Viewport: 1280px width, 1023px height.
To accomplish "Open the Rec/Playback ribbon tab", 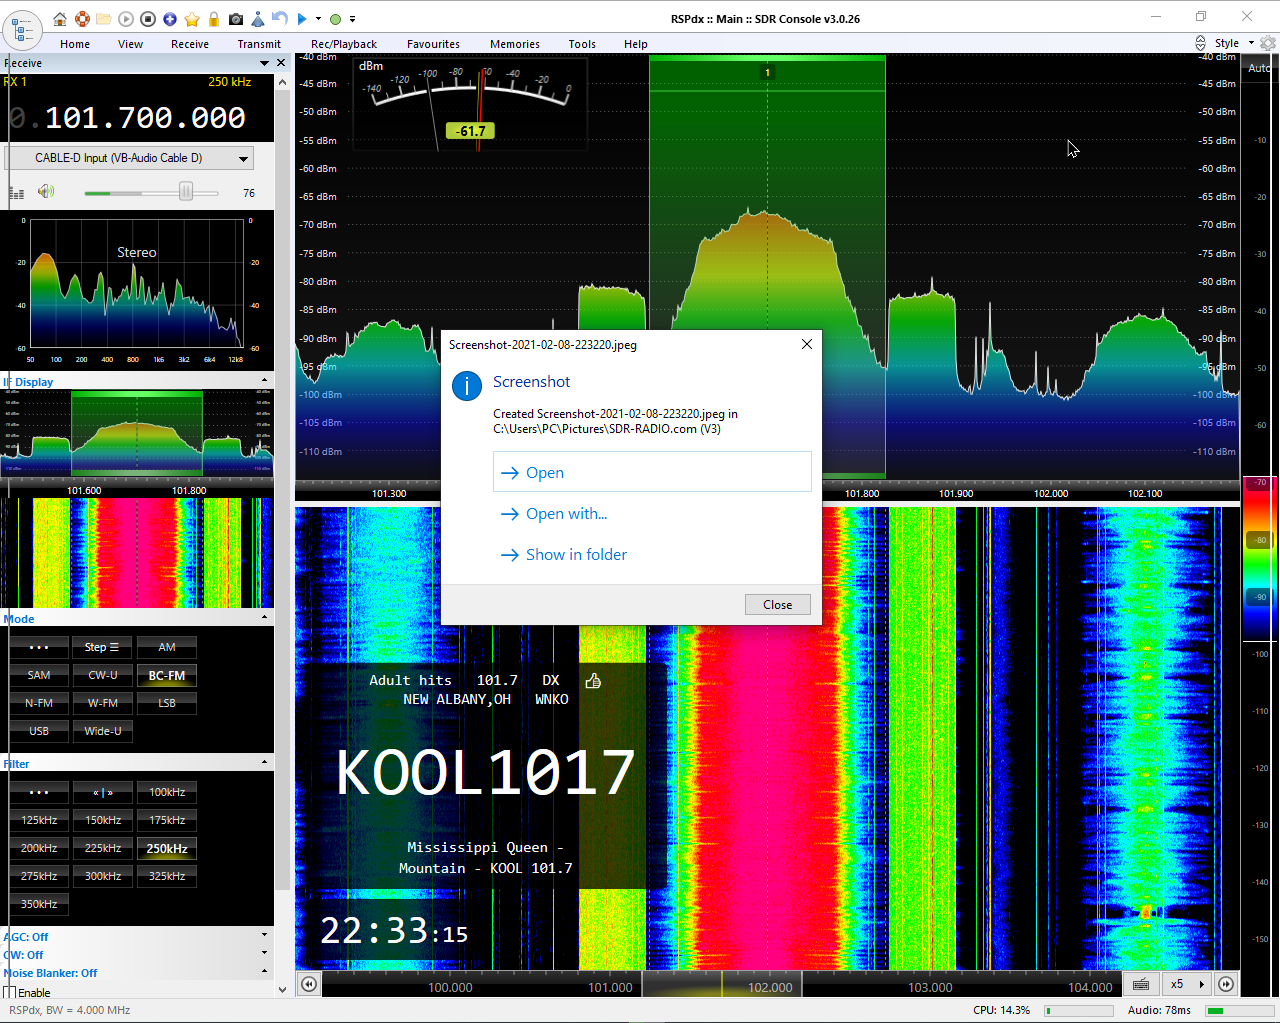I will tap(344, 44).
